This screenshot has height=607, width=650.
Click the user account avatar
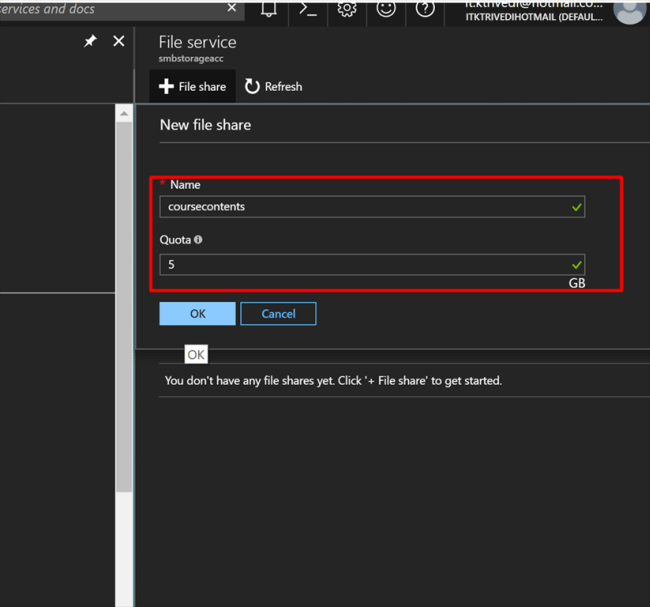(x=630, y=10)
